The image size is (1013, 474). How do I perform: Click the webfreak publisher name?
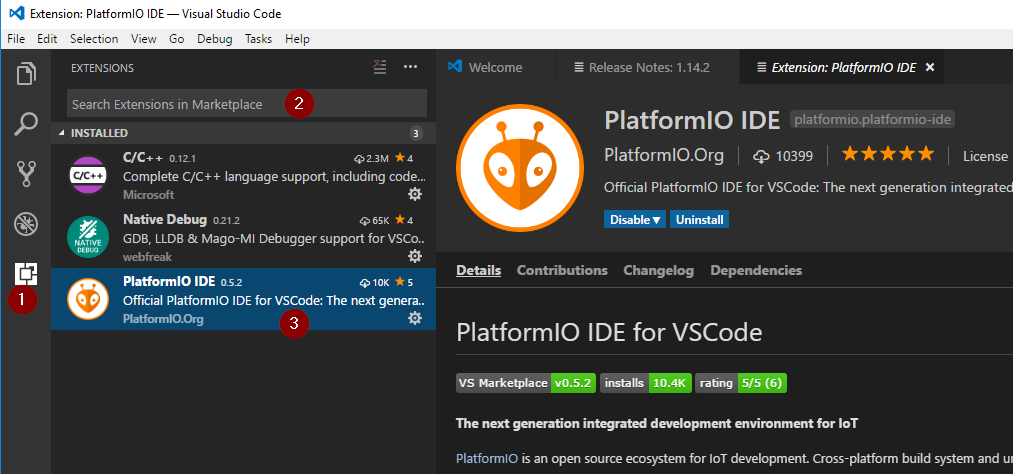coord(147,257)
